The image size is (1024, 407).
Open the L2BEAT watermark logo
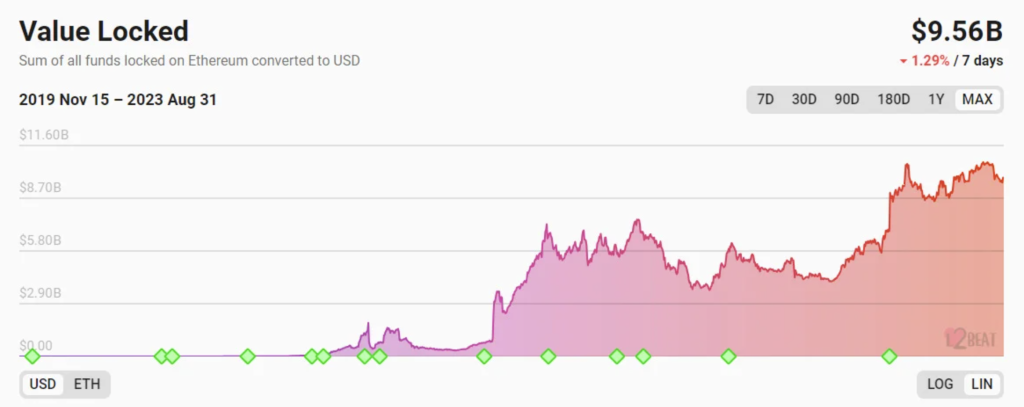(971, 338)
